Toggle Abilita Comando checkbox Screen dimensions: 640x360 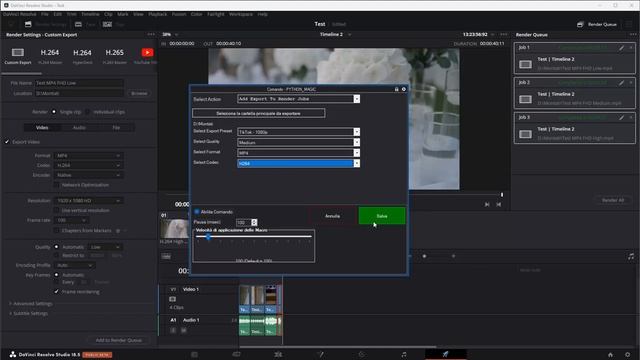tap(197, 212)
